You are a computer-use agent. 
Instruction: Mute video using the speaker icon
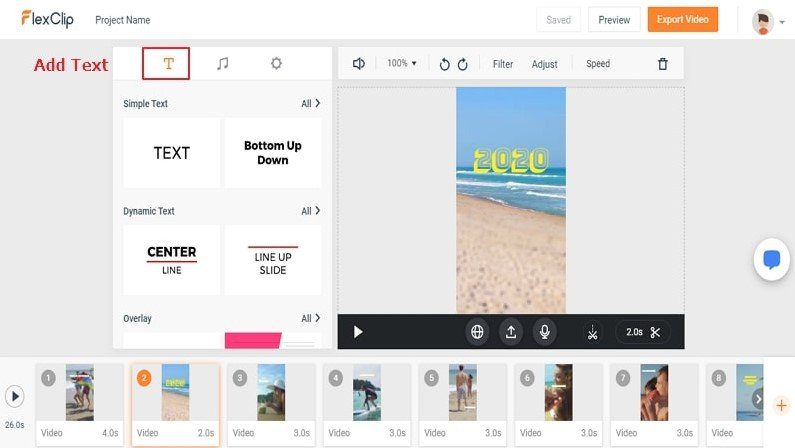pos(359,64)
